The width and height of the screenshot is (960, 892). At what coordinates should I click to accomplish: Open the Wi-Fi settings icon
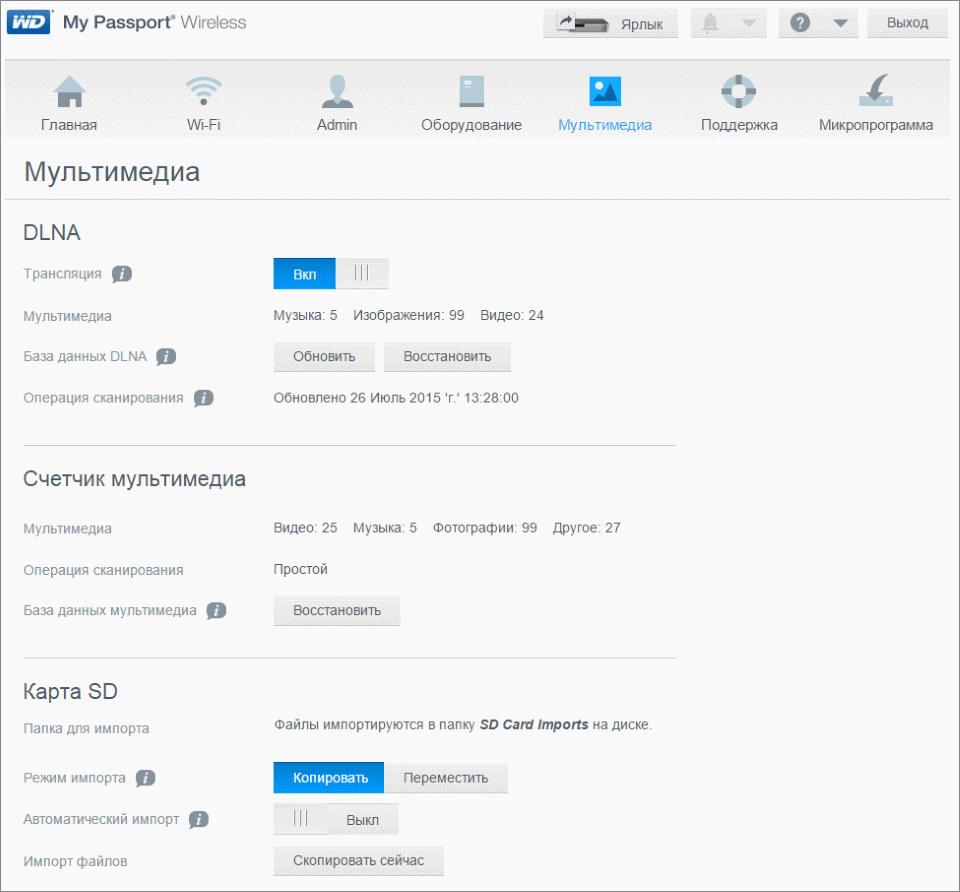coord(203,92)
